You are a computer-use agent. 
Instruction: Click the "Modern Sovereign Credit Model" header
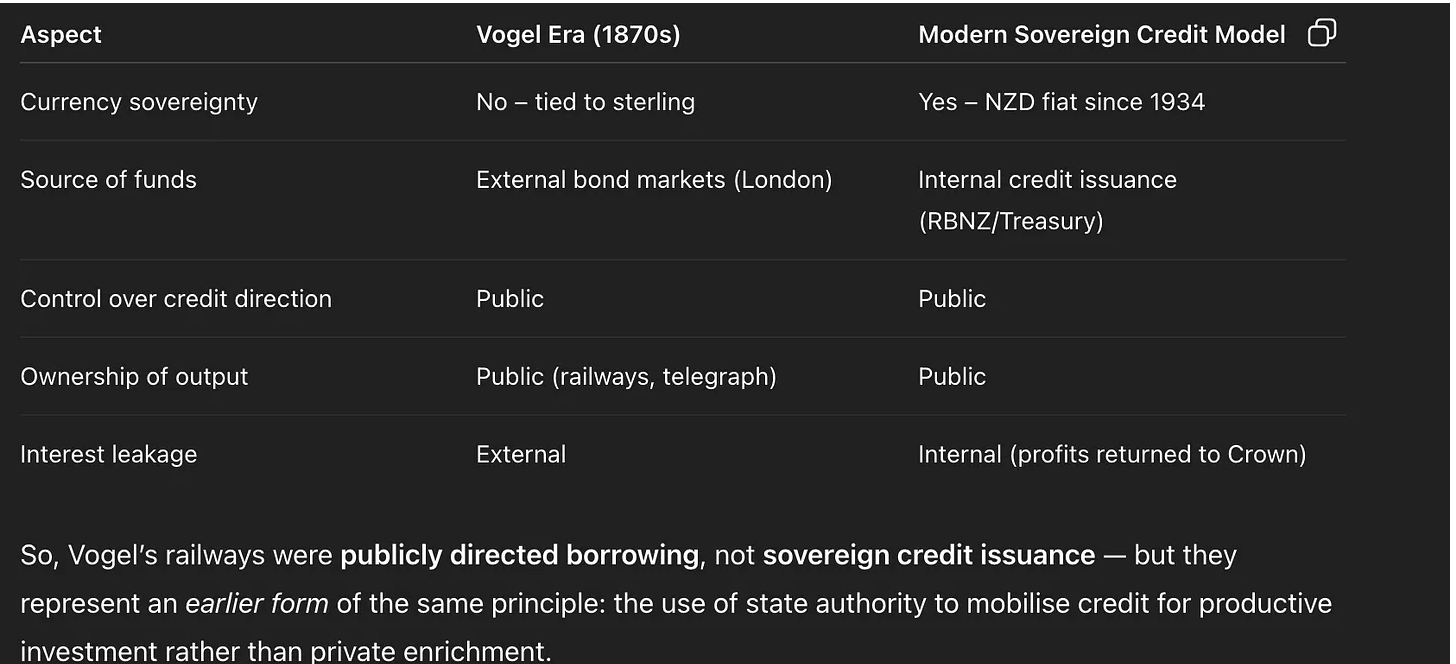1101,35
